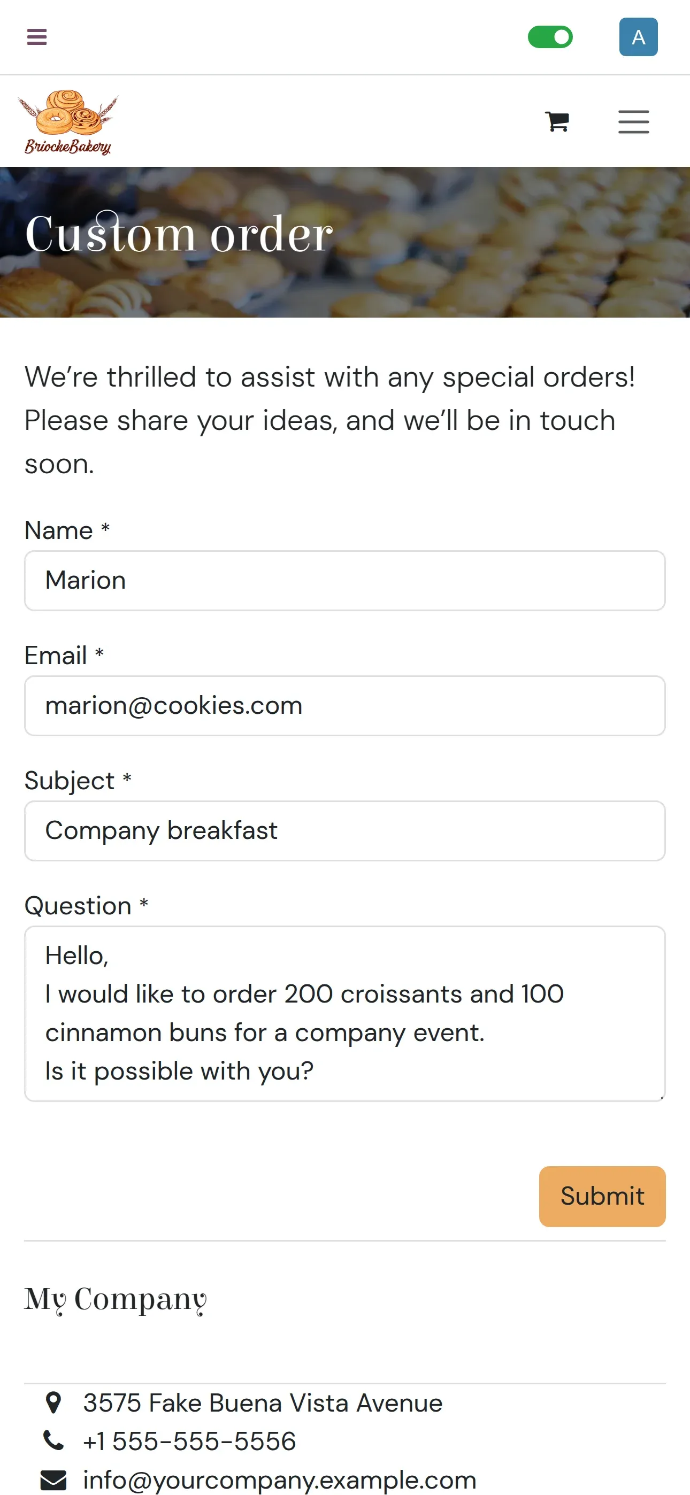Screen dimensions: 690x1495
Task: Open the user avatar A menu
Action: pos(638,37)
